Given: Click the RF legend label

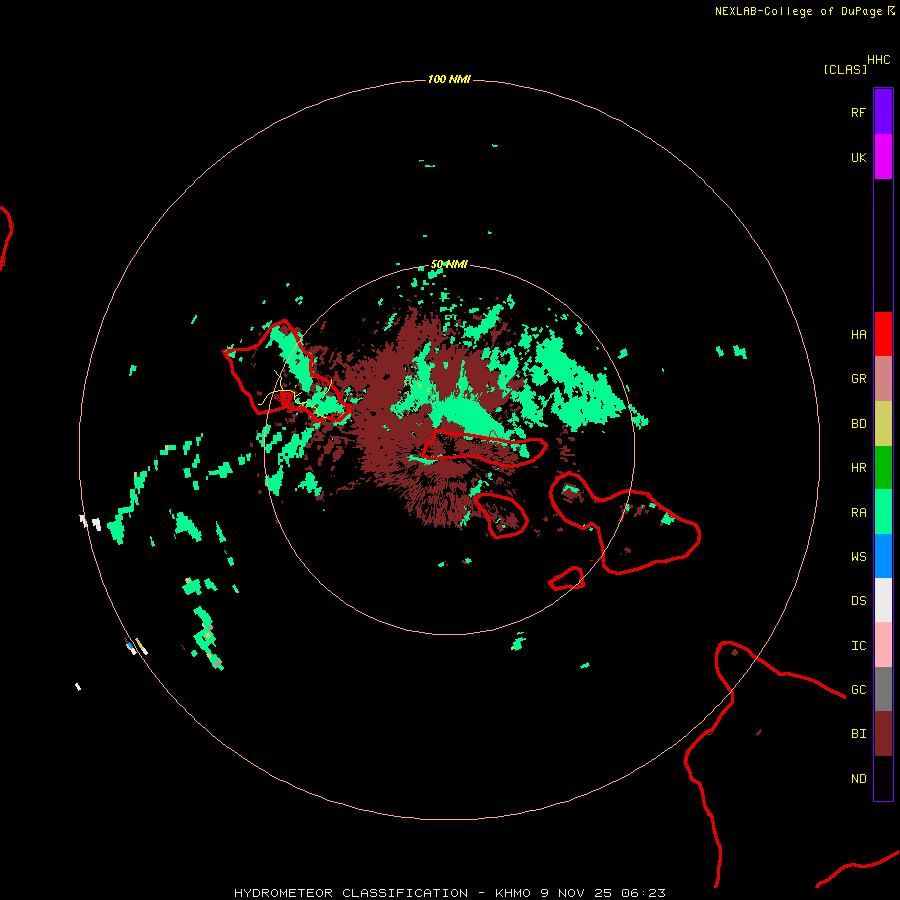Looking at the screenshot, I should (858, 112).
